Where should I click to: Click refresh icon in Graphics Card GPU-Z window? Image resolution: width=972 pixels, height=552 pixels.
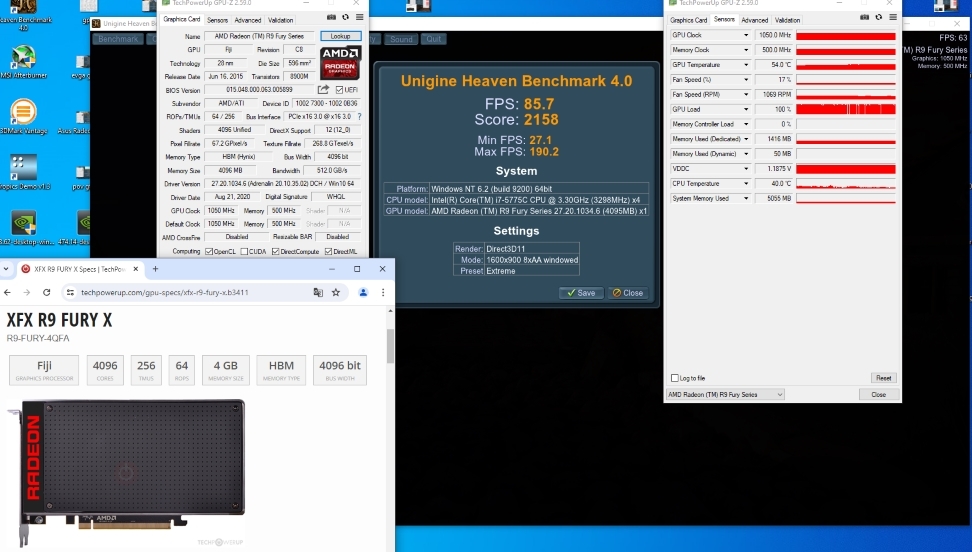(345, 17)
